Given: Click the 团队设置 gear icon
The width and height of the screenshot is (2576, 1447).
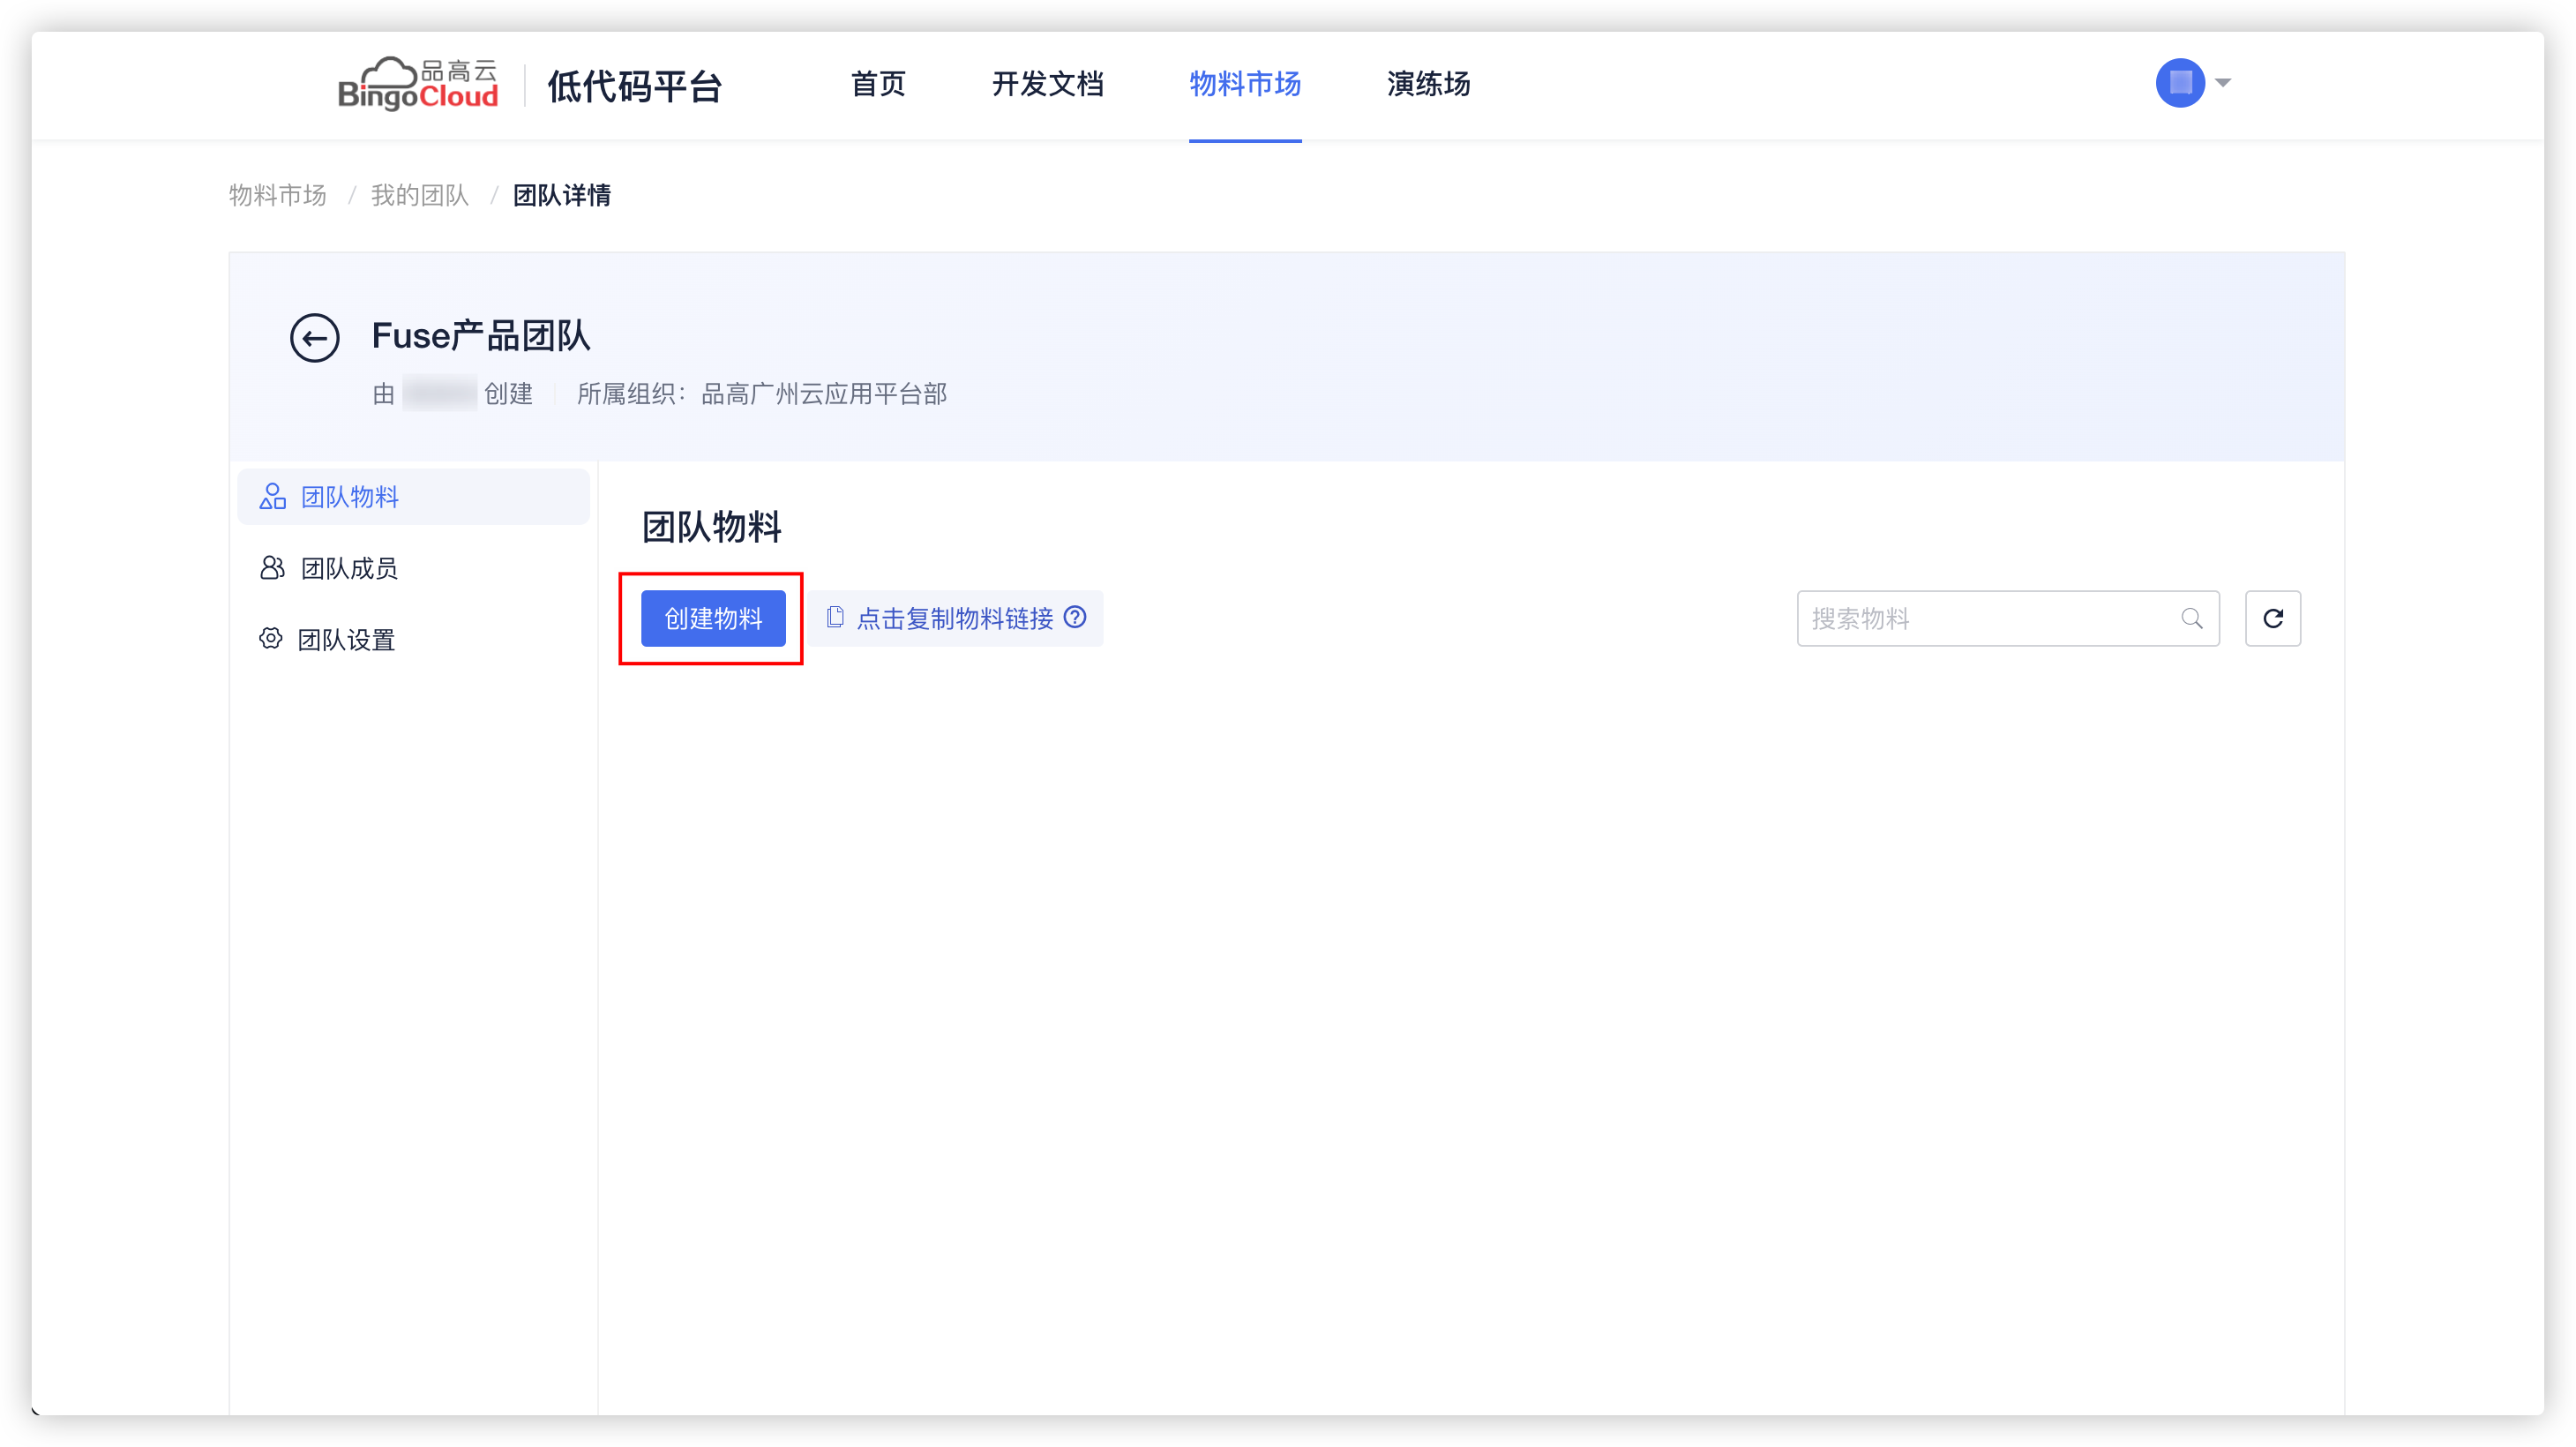Looking at the screenshot, I should (270, 638).
